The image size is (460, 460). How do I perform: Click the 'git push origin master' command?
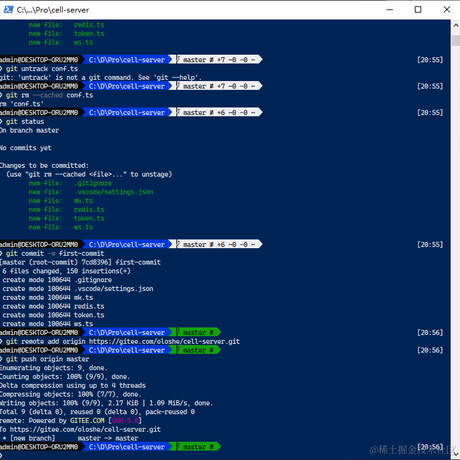(48, 359)
